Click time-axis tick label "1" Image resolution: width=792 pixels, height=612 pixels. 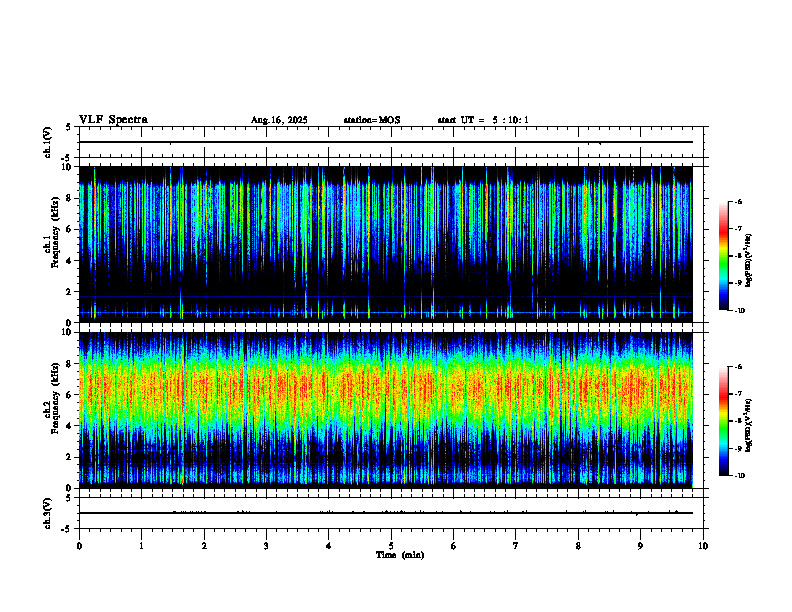[141, 546]
